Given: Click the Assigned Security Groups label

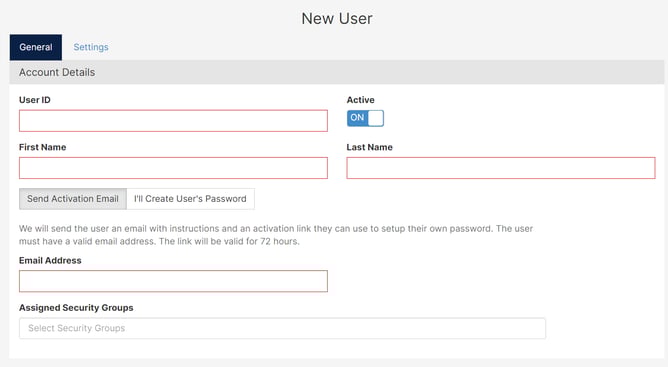Looking at the screenshot, I should [76, 308].
